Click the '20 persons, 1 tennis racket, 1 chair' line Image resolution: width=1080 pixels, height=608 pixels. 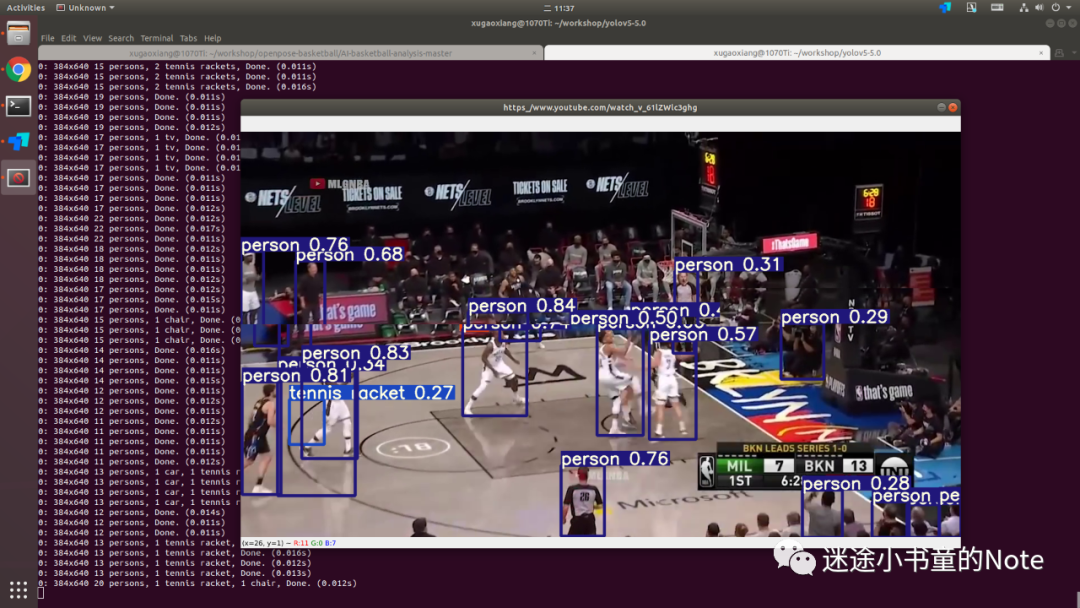pyautogui.click(x=198, y=583)
